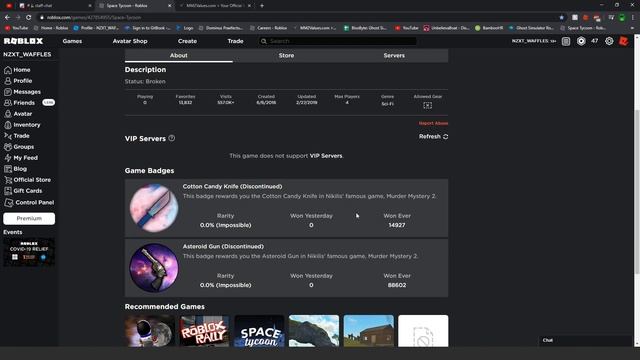Open Create in the header

click(x=187, y=41)
